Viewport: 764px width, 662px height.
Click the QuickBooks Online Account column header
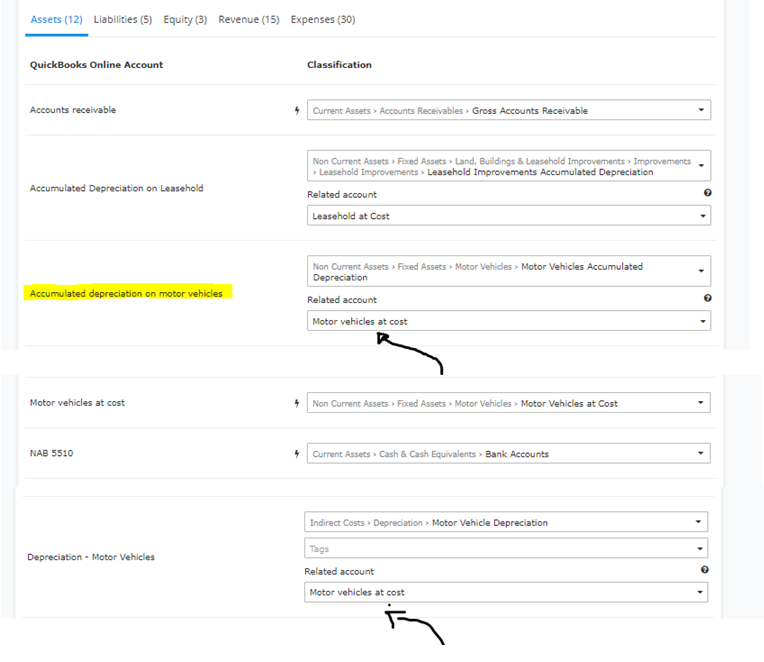(96, 65)
